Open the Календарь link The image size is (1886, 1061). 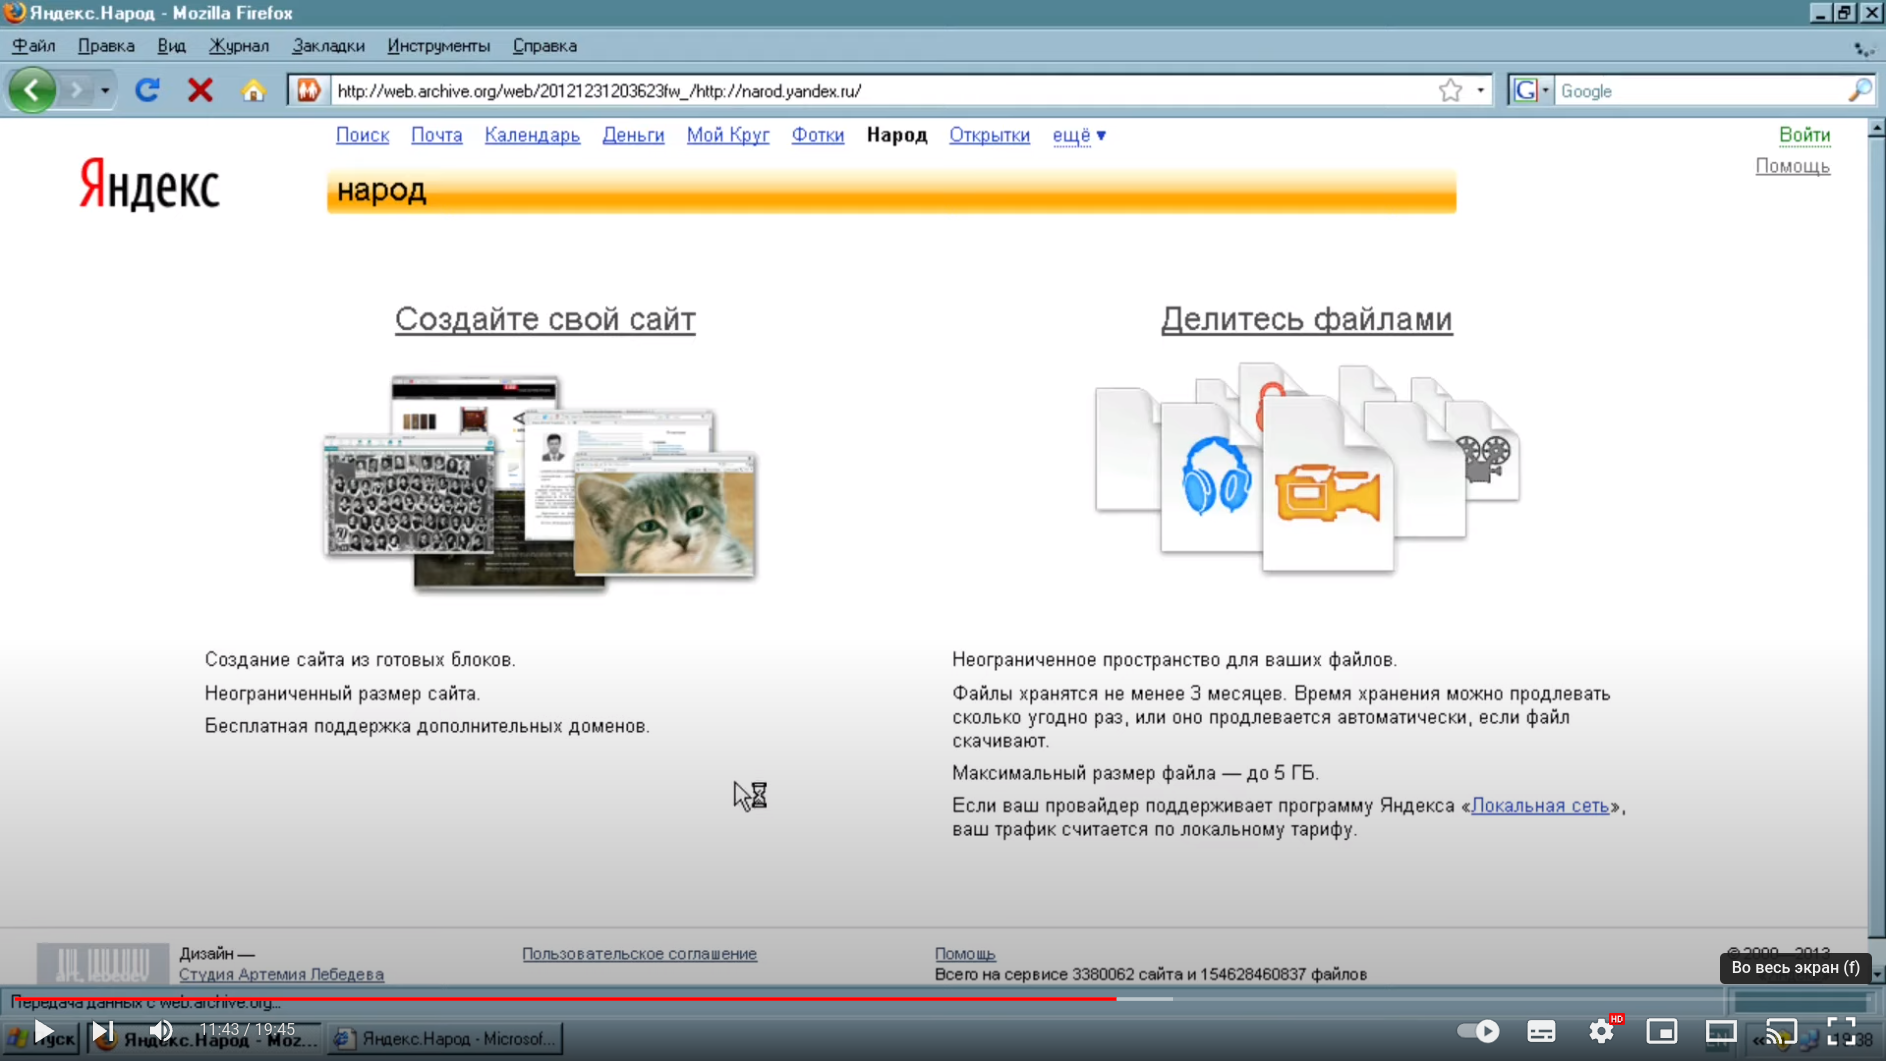point(532,135)
